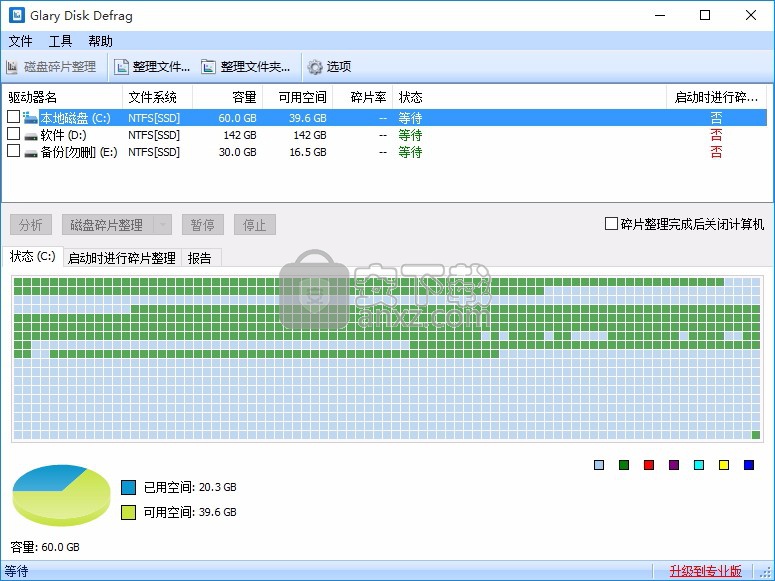Open the 文件 menu
Screen dimensions: 775x581
(21, 41)
